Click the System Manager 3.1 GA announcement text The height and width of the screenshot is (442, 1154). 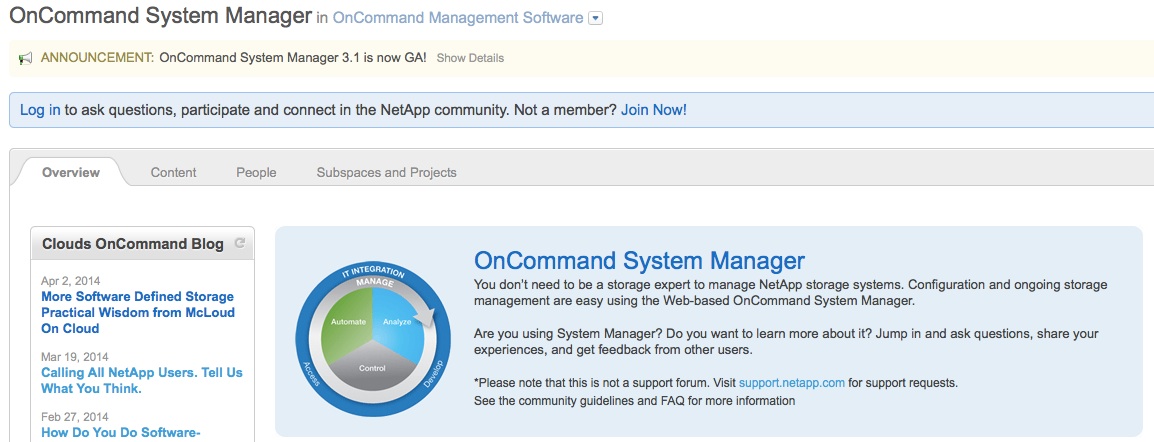click(x=293, y=58)
